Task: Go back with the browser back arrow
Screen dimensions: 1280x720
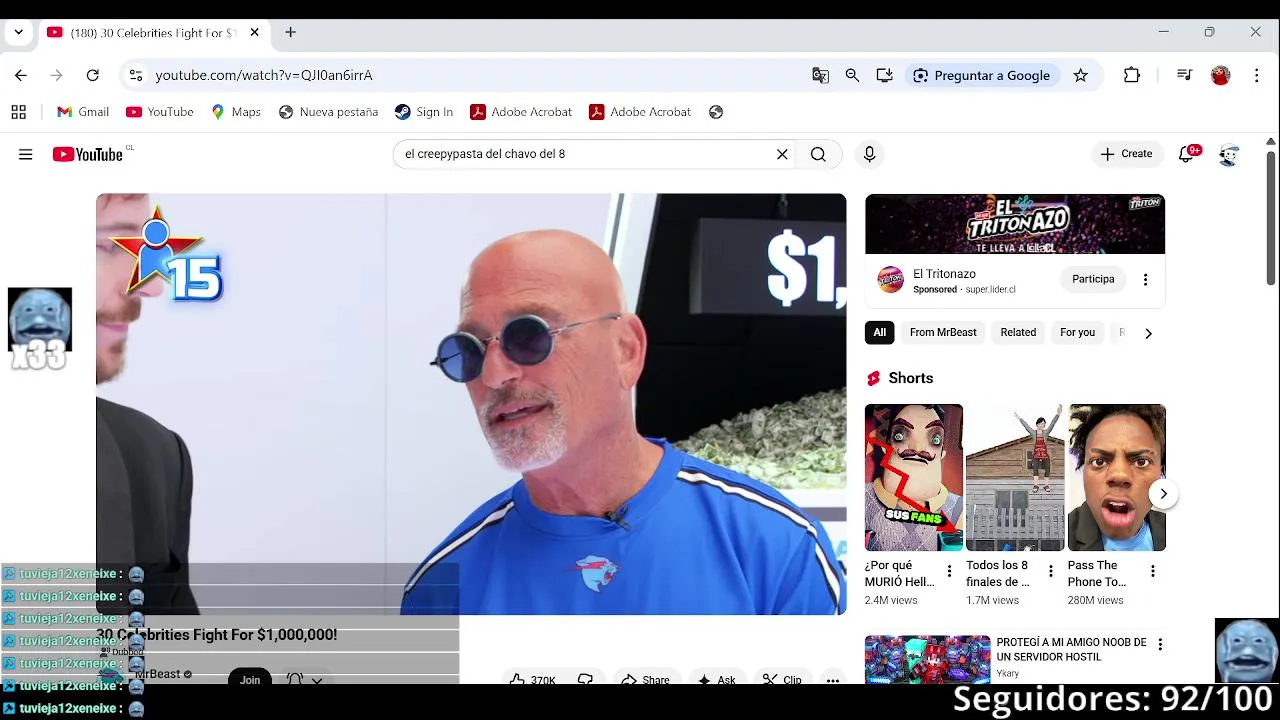Action: tap(21, 75)
